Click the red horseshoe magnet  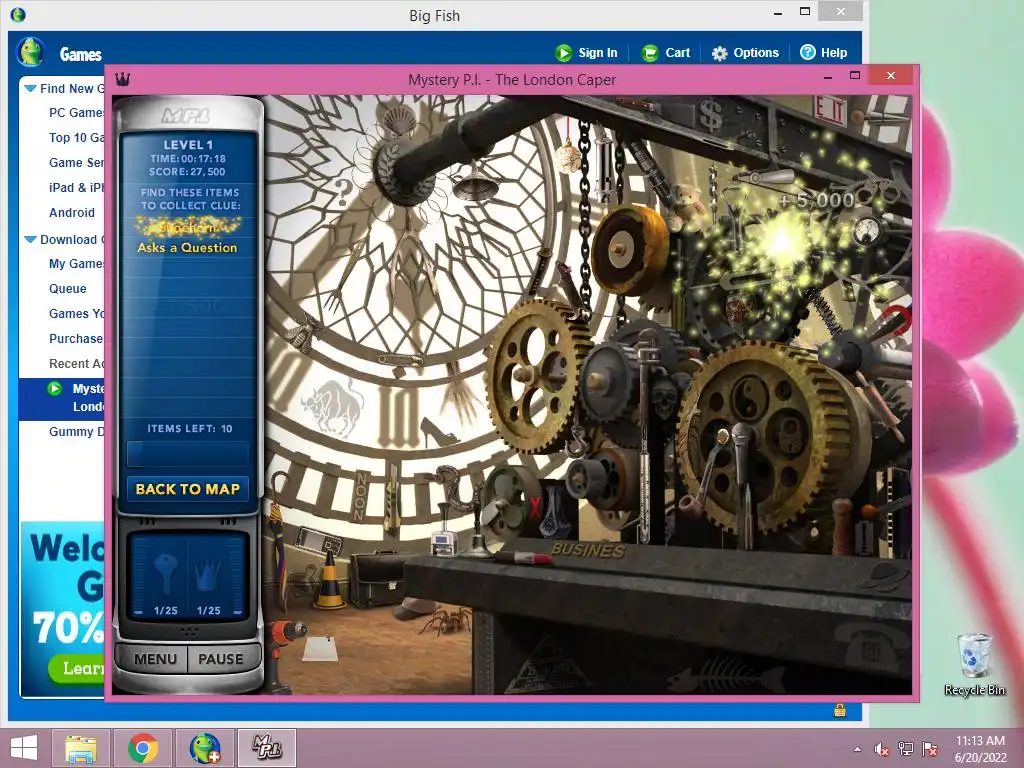[x=899, y=319]
